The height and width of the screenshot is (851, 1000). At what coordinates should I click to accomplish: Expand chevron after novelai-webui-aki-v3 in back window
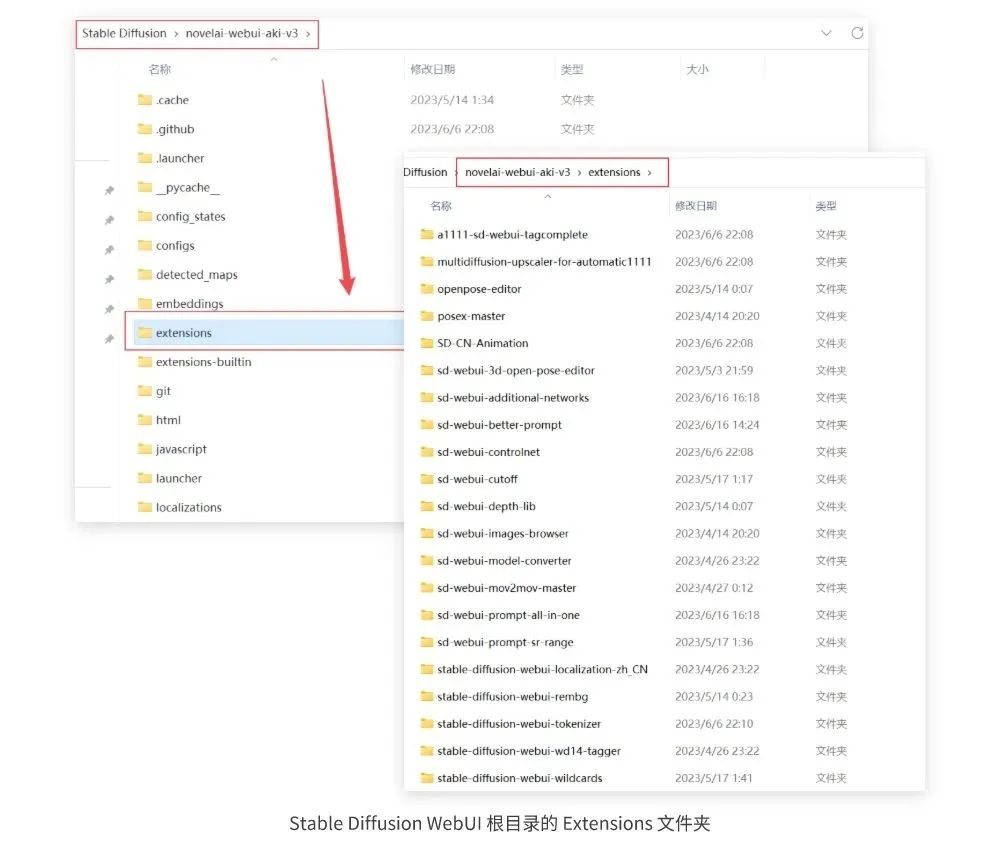309,33
